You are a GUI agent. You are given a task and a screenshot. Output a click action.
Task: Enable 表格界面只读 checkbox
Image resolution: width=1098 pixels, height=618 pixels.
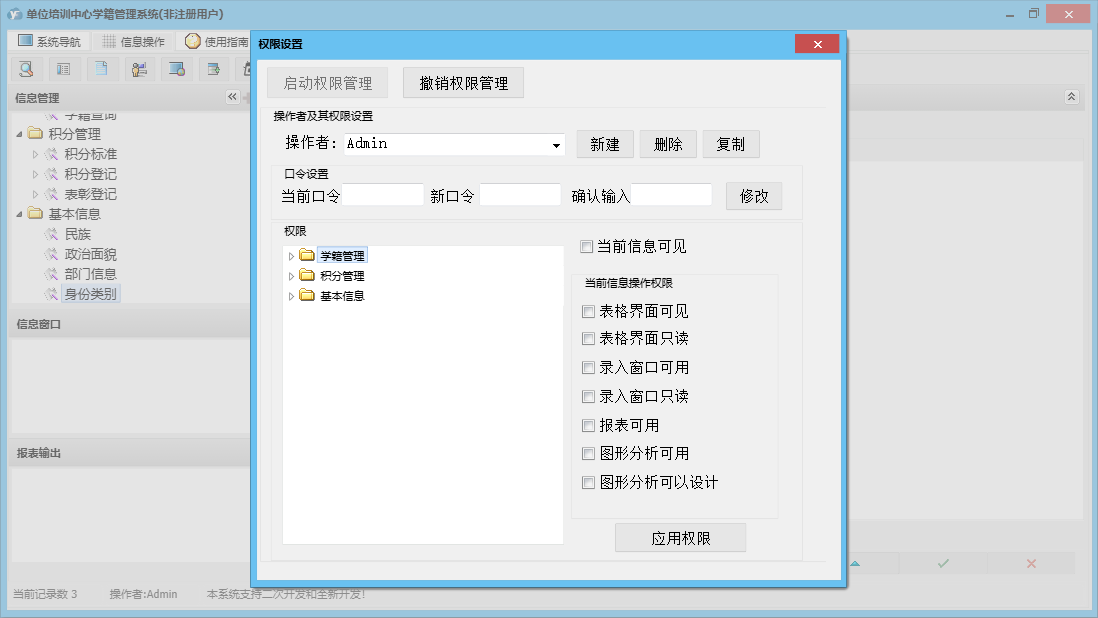(588, 339)
